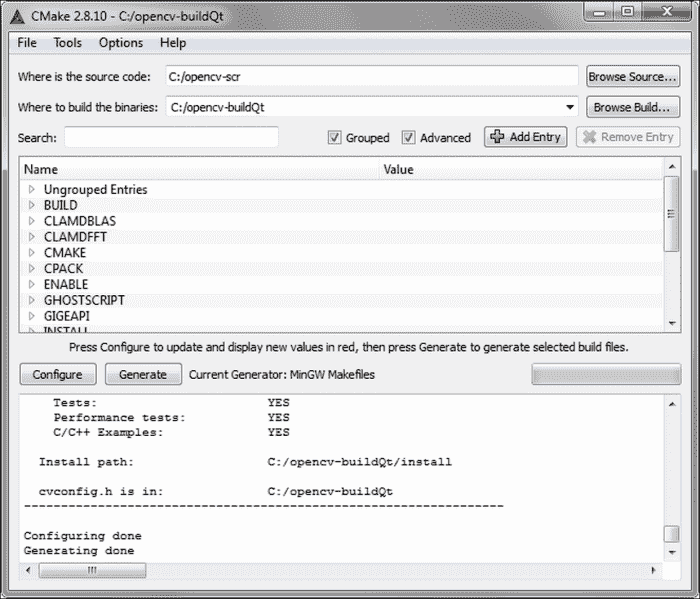The height and width of the screenshot is (599, 700).
Task: Select the CMAKE tree row
Action: 342,253
